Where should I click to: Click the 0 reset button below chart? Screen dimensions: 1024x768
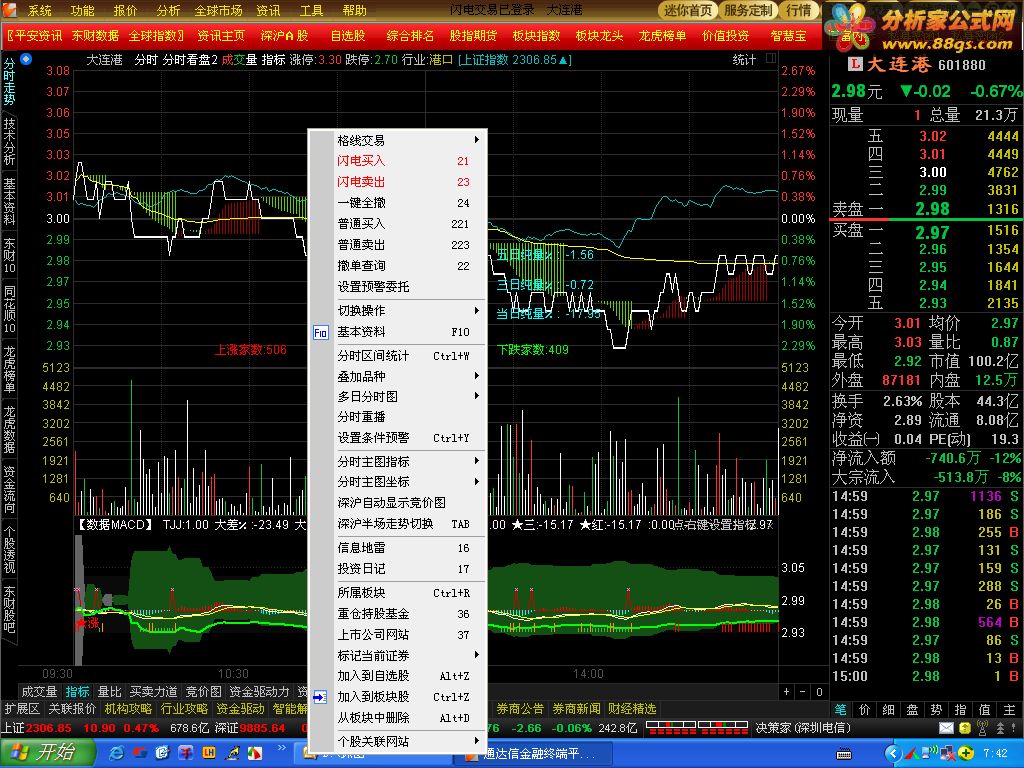click(x=819, y=692)
